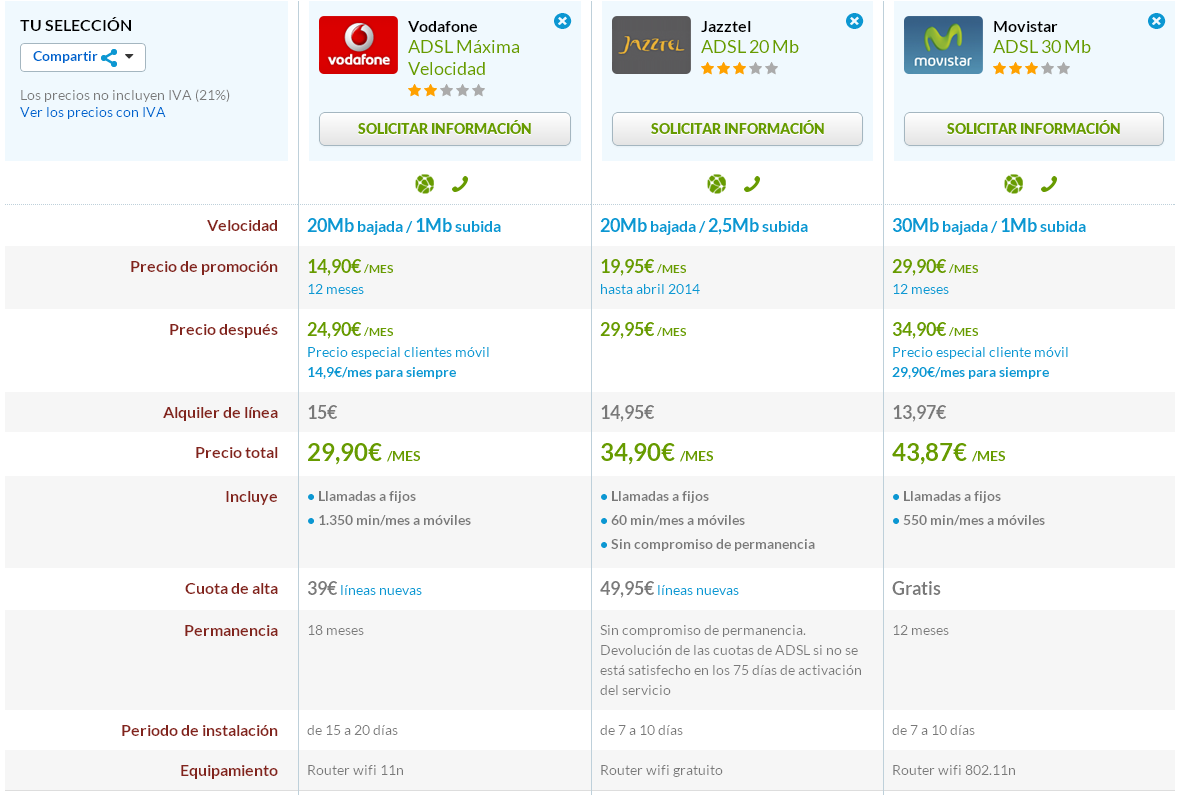The width and height of the screenshot is (1177, 795).
Task: Request information for Movistar plan
Action: click(1034, 129)
